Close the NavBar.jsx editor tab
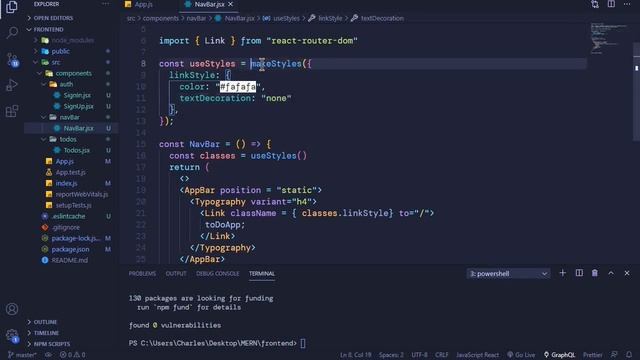The width and height of the screenshot is (640, 360). [x=231, y=4]
